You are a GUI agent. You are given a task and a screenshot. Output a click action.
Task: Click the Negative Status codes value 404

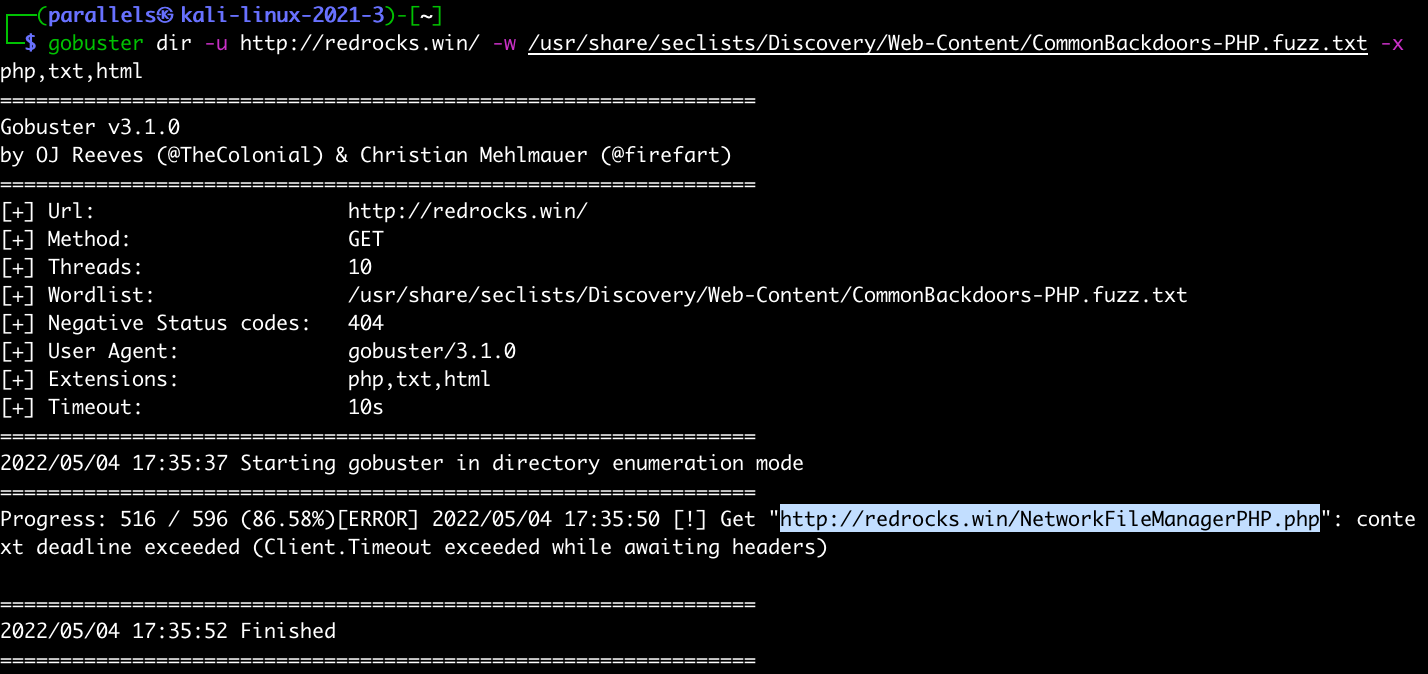[x=366, y=323]
